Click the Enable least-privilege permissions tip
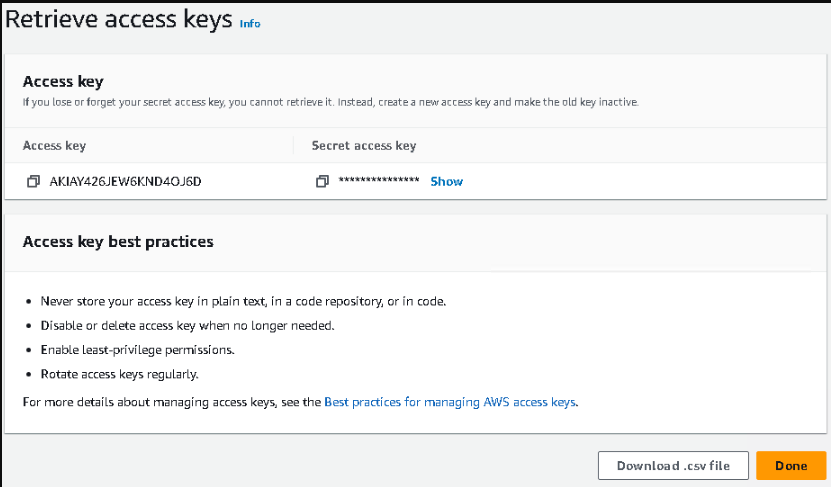The width and height of the screenshot is (831, 487). pyautogui.click(x=137, y=350)
